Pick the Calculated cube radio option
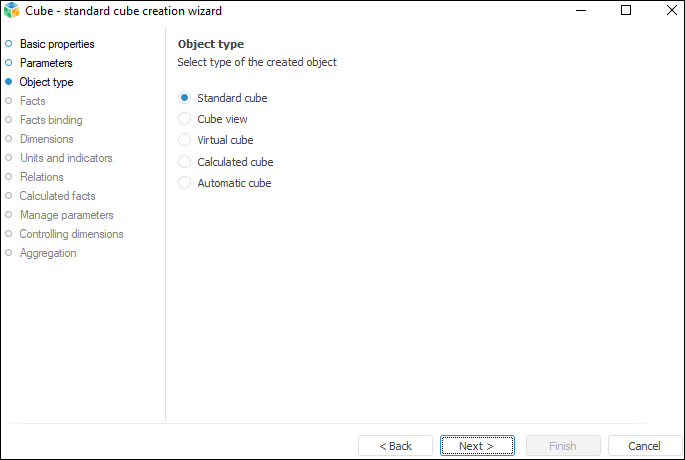The image size is (685, 460). (x=184, y=161)
